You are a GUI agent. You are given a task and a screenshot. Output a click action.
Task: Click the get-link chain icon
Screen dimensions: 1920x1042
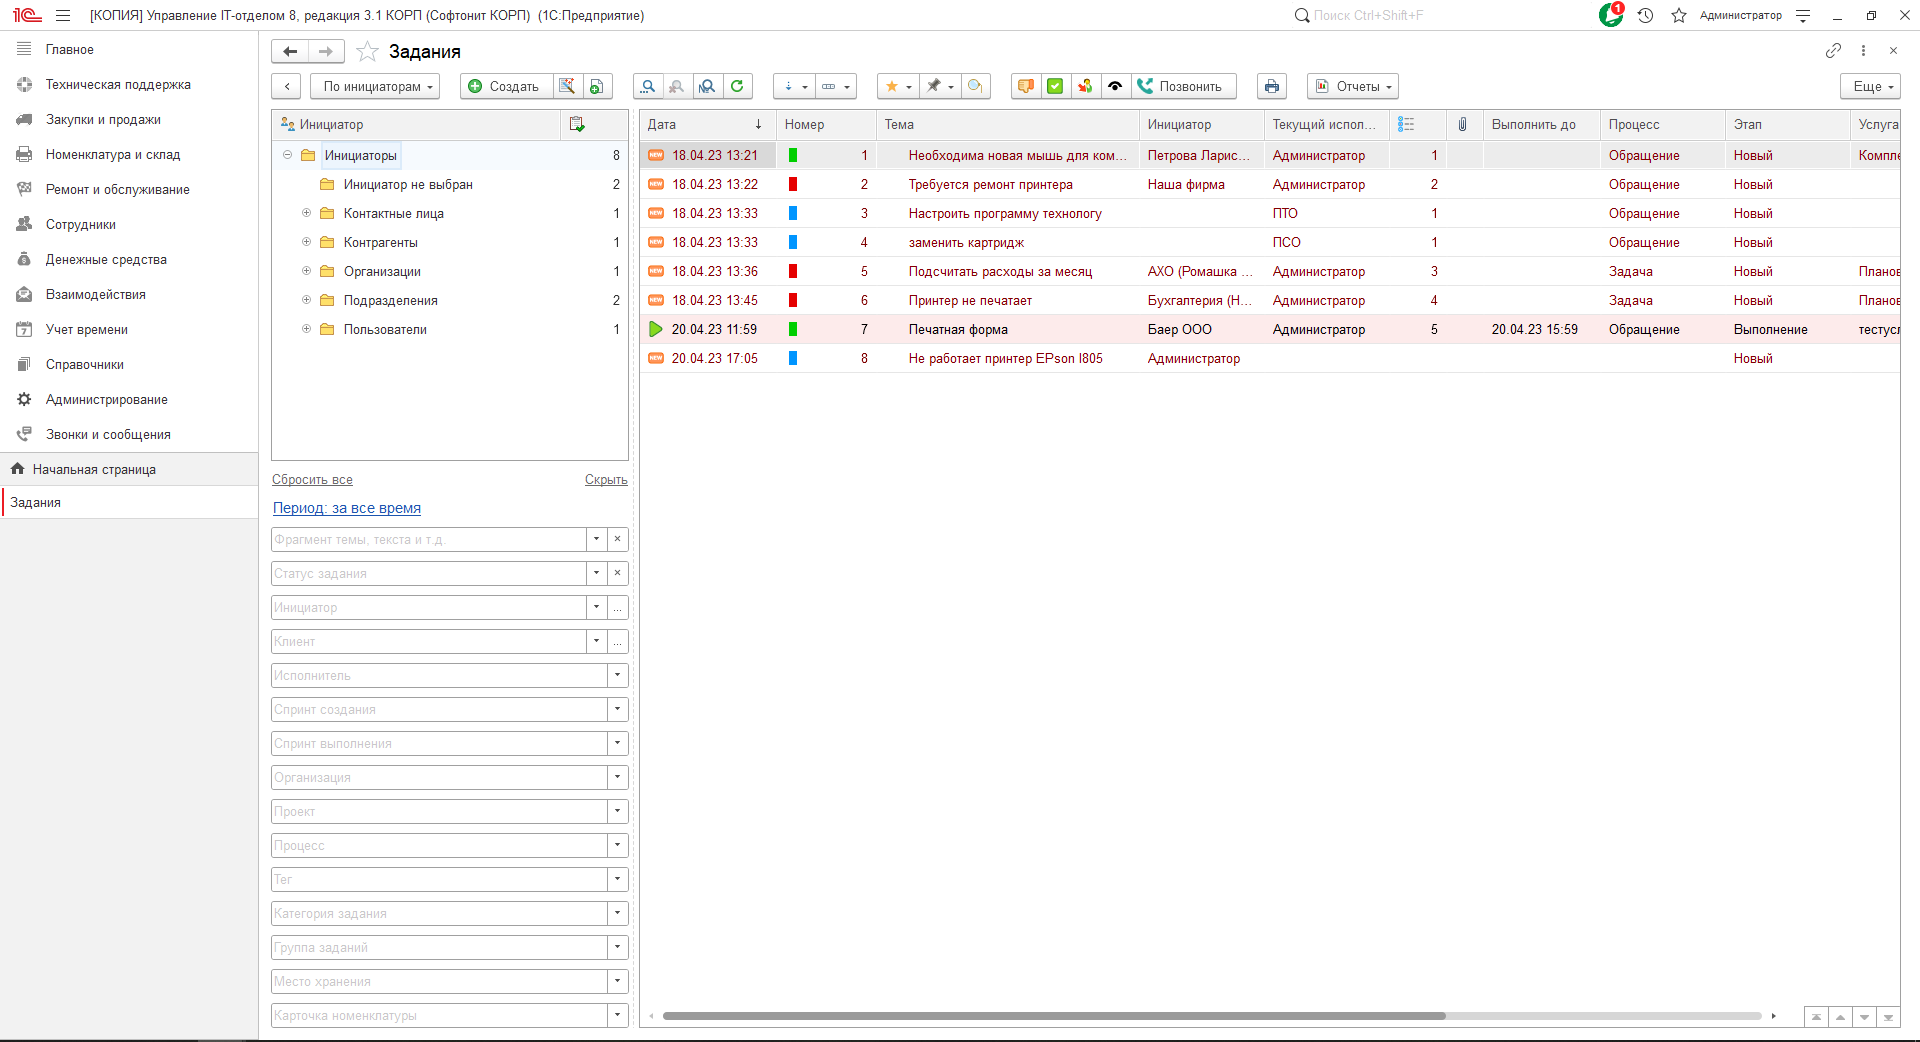coord(1833,50)
